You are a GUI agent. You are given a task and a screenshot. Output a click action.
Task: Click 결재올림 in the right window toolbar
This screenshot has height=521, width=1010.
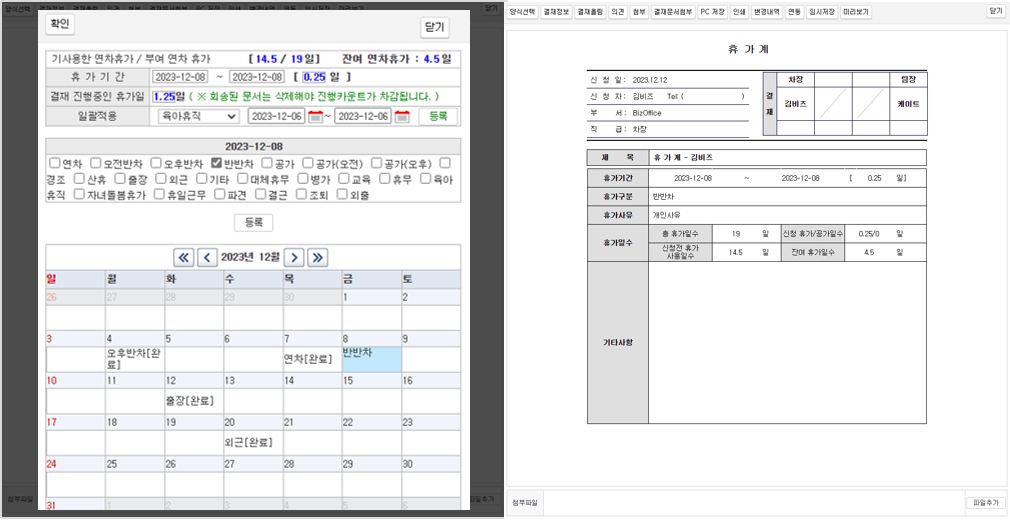[591, 12]
